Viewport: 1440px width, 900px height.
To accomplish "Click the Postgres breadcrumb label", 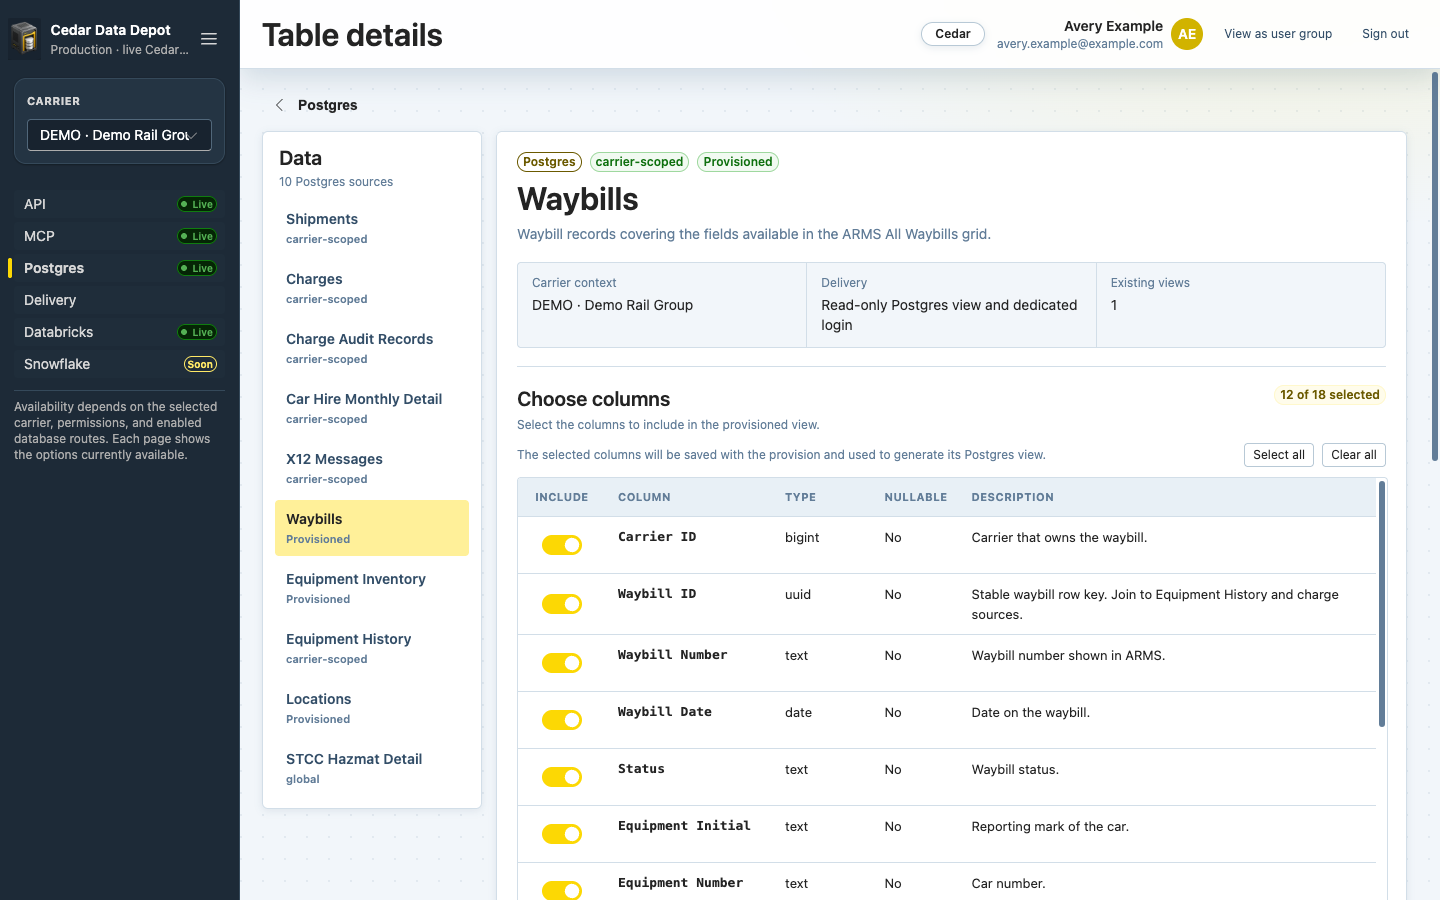I will click(328, 105).
